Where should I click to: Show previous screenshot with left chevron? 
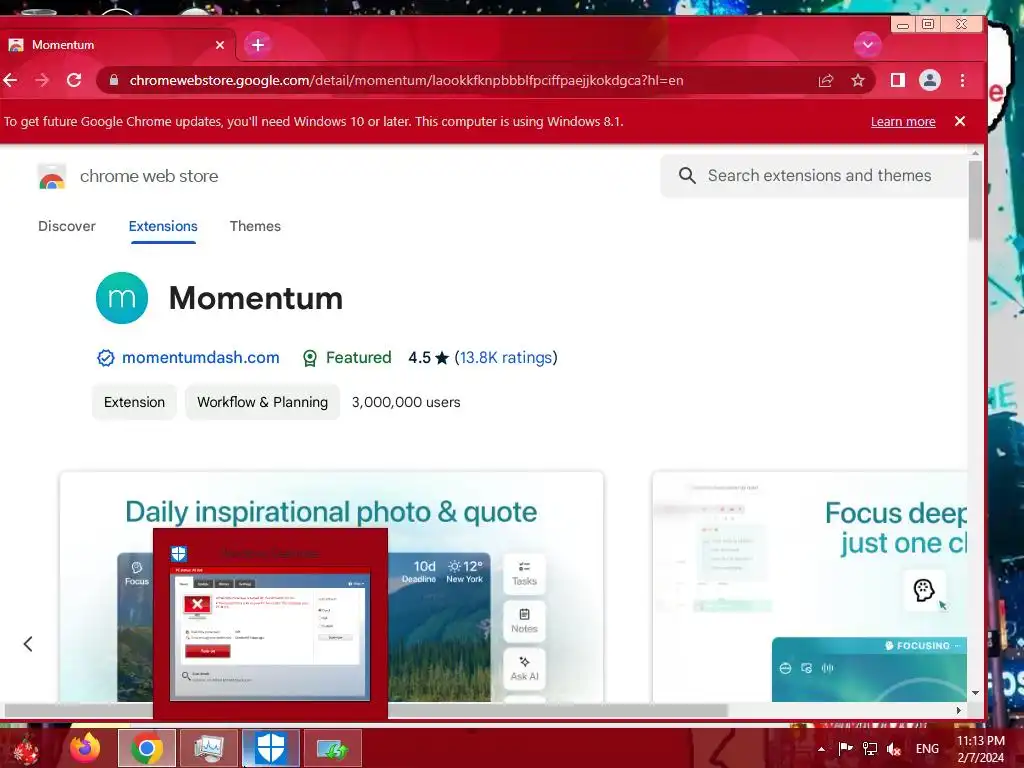coord(28,644)
